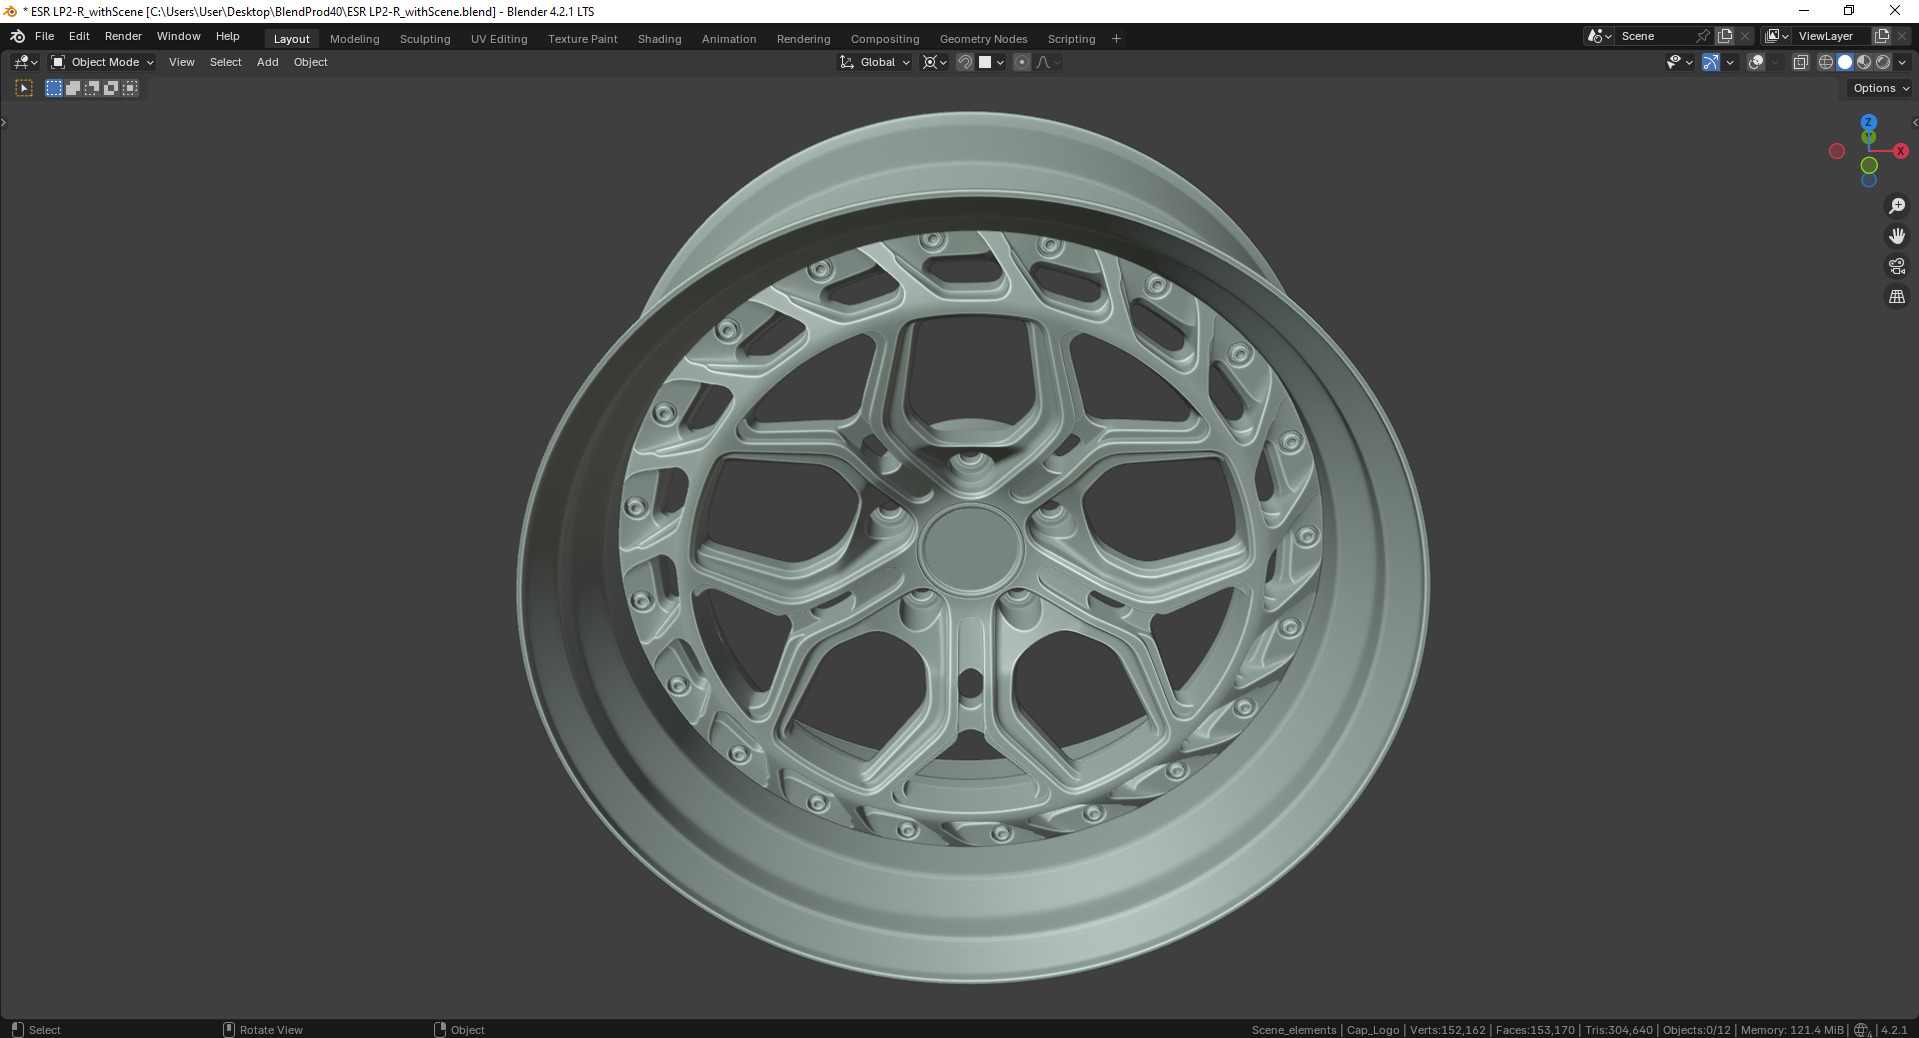Open the Edit menu
Screen dimensions: 1919x1038
click(x=79, y=36)
